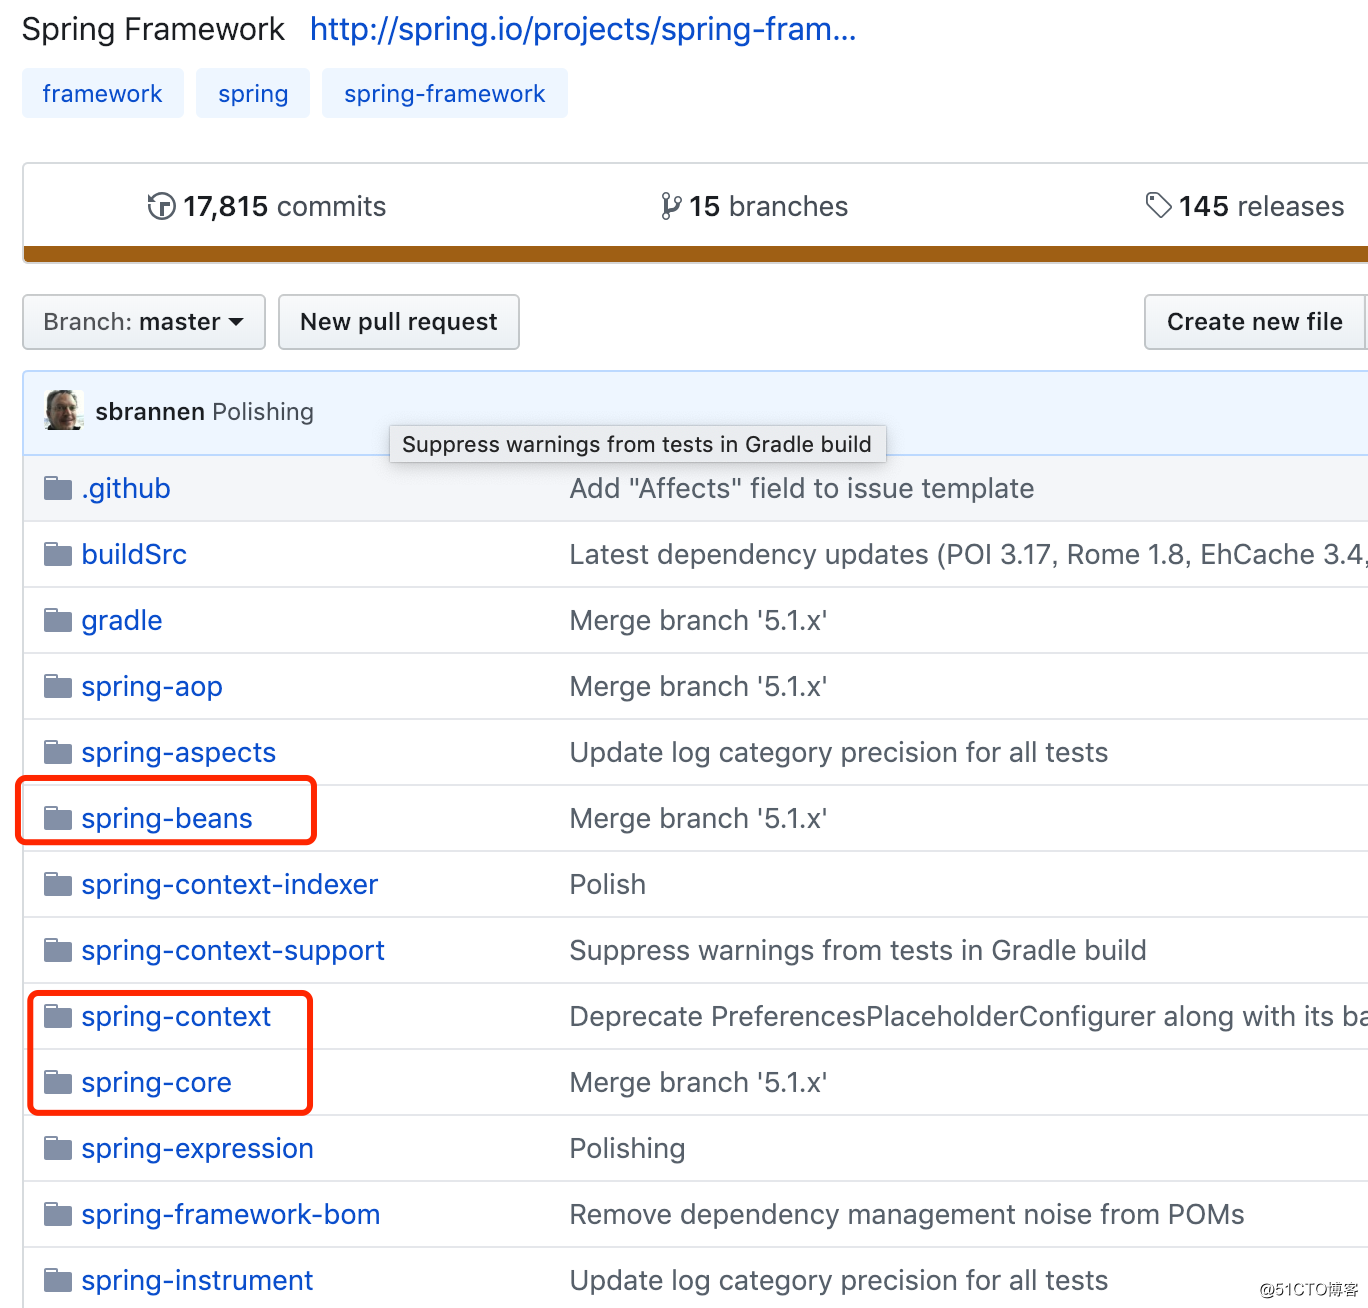Open the spring-framework-bom folder
The image size is (1368, 1308).
tap(231, 1214)
